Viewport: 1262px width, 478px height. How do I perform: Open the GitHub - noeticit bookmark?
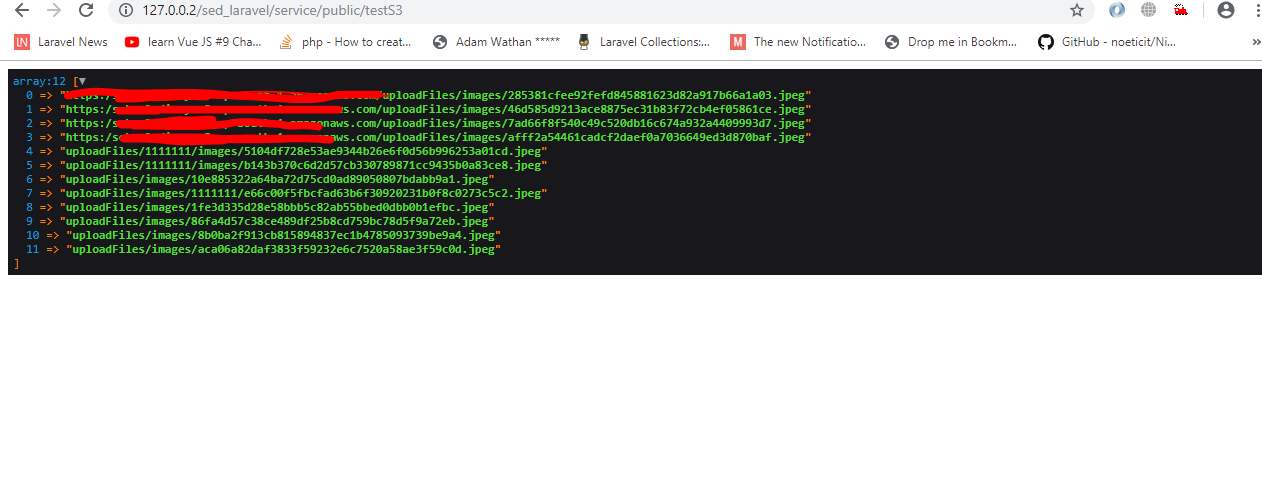(1107, 42)
